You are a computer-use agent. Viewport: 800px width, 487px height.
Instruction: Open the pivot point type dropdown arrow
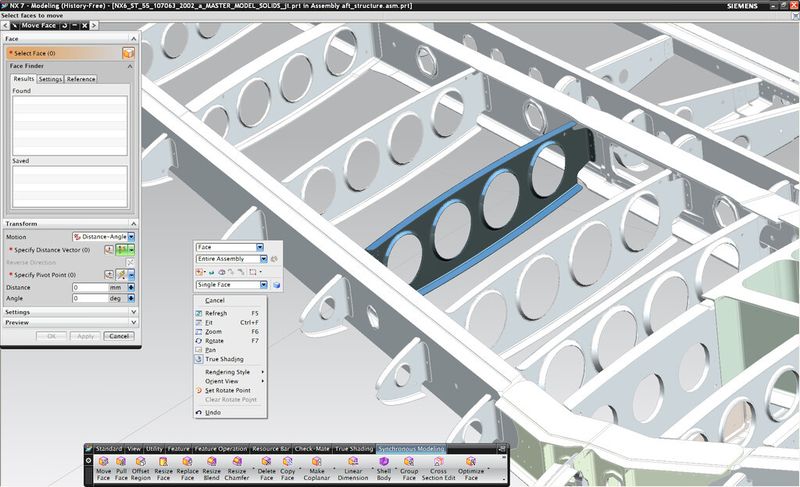131,274
